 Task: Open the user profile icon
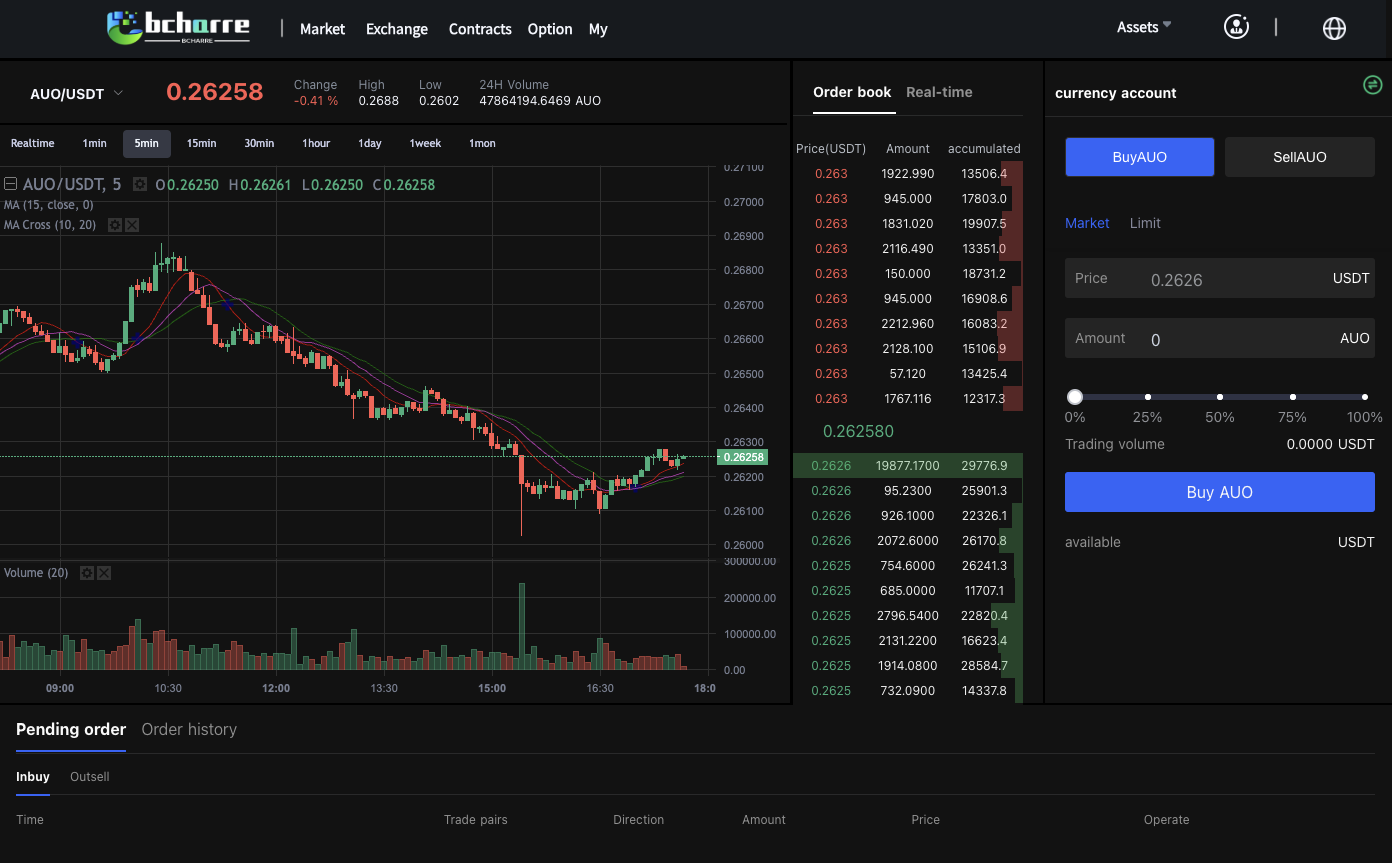pos(1236,27)
